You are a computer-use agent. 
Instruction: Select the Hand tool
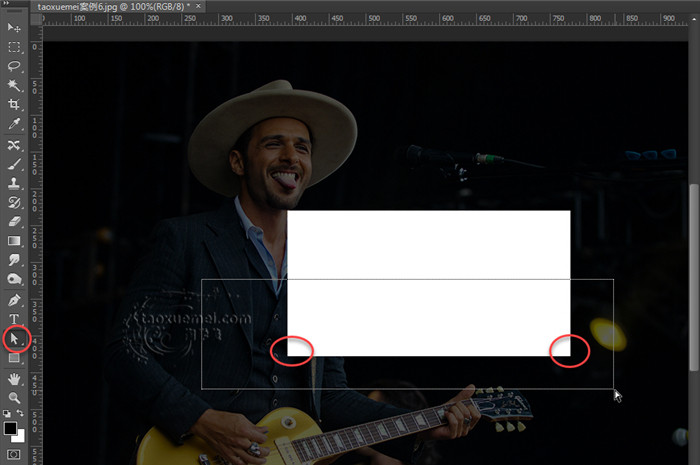point(14,379)
